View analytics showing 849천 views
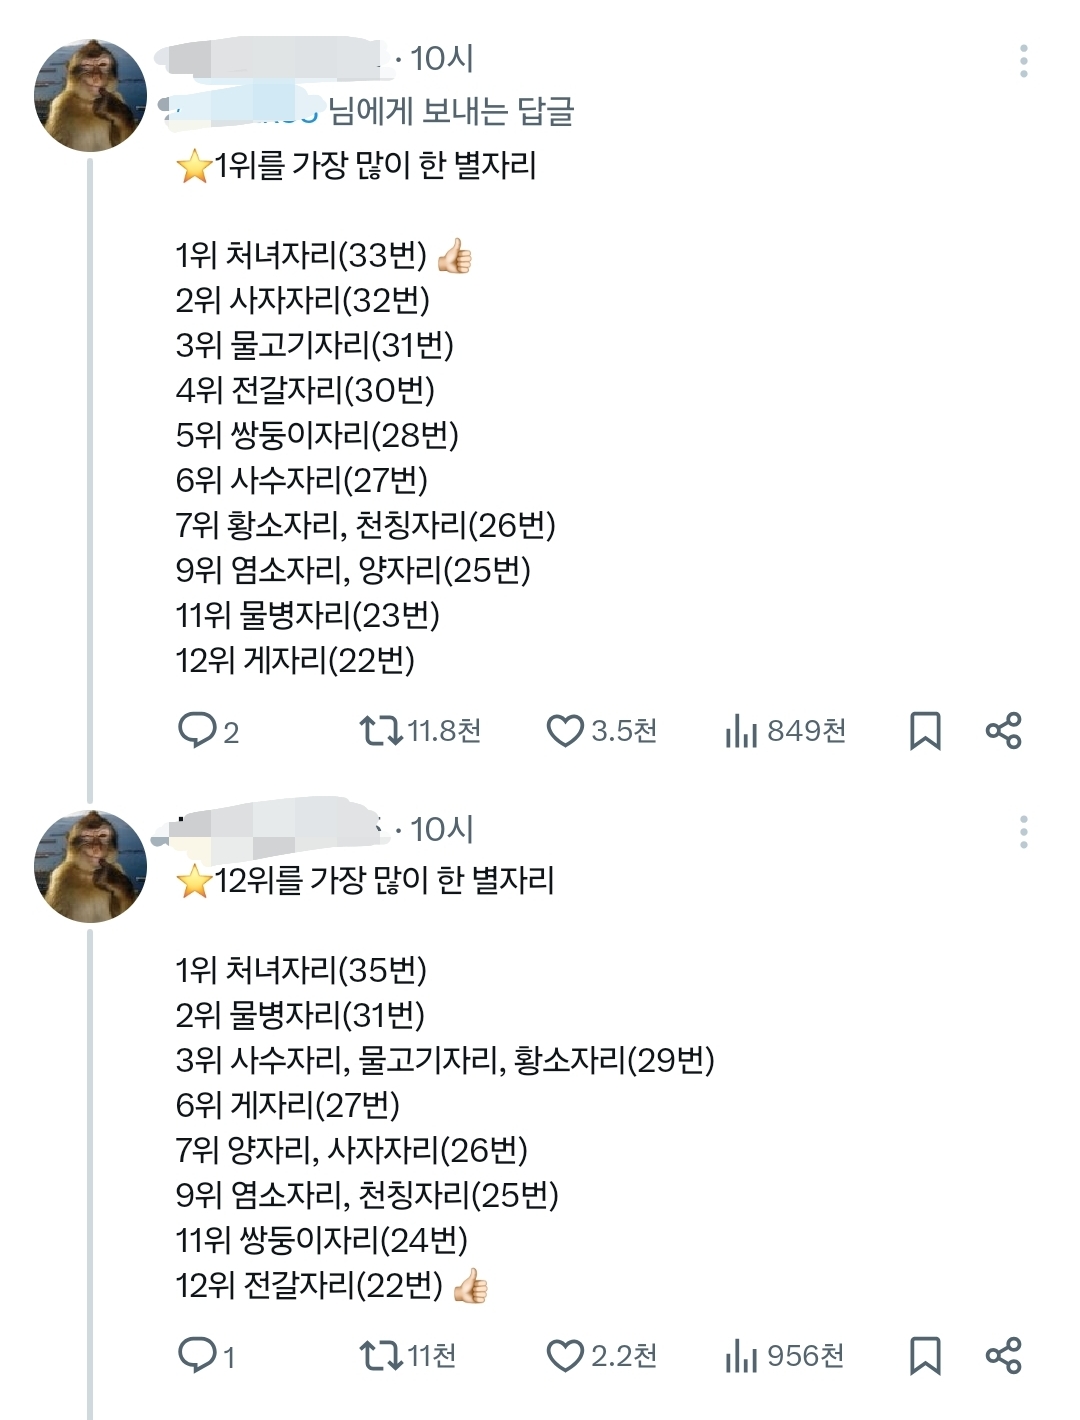The image size is (1080, 1420). 741,731
